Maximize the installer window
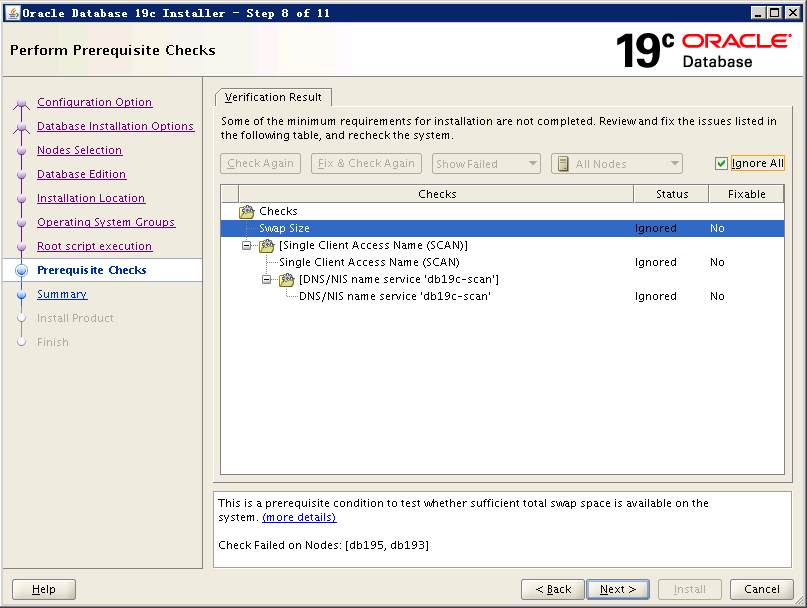 point(775,13)
